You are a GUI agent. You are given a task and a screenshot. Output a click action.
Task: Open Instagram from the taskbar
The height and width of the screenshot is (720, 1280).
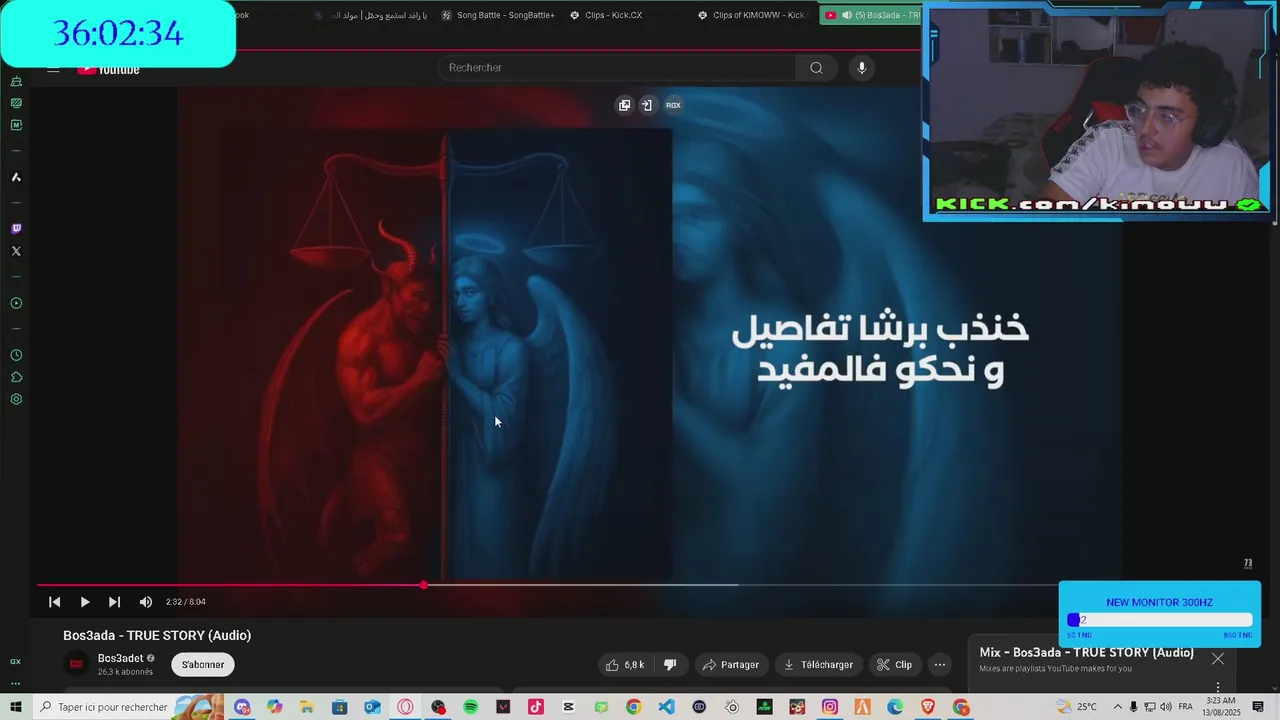[829, 707]
